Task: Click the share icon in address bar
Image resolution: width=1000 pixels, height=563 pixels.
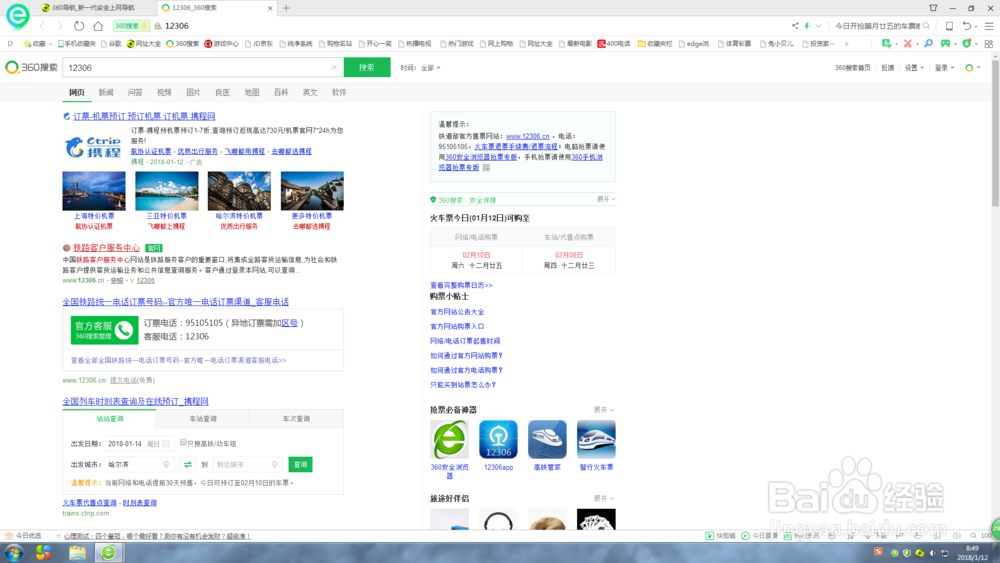Action: click(x=795, y=26)
